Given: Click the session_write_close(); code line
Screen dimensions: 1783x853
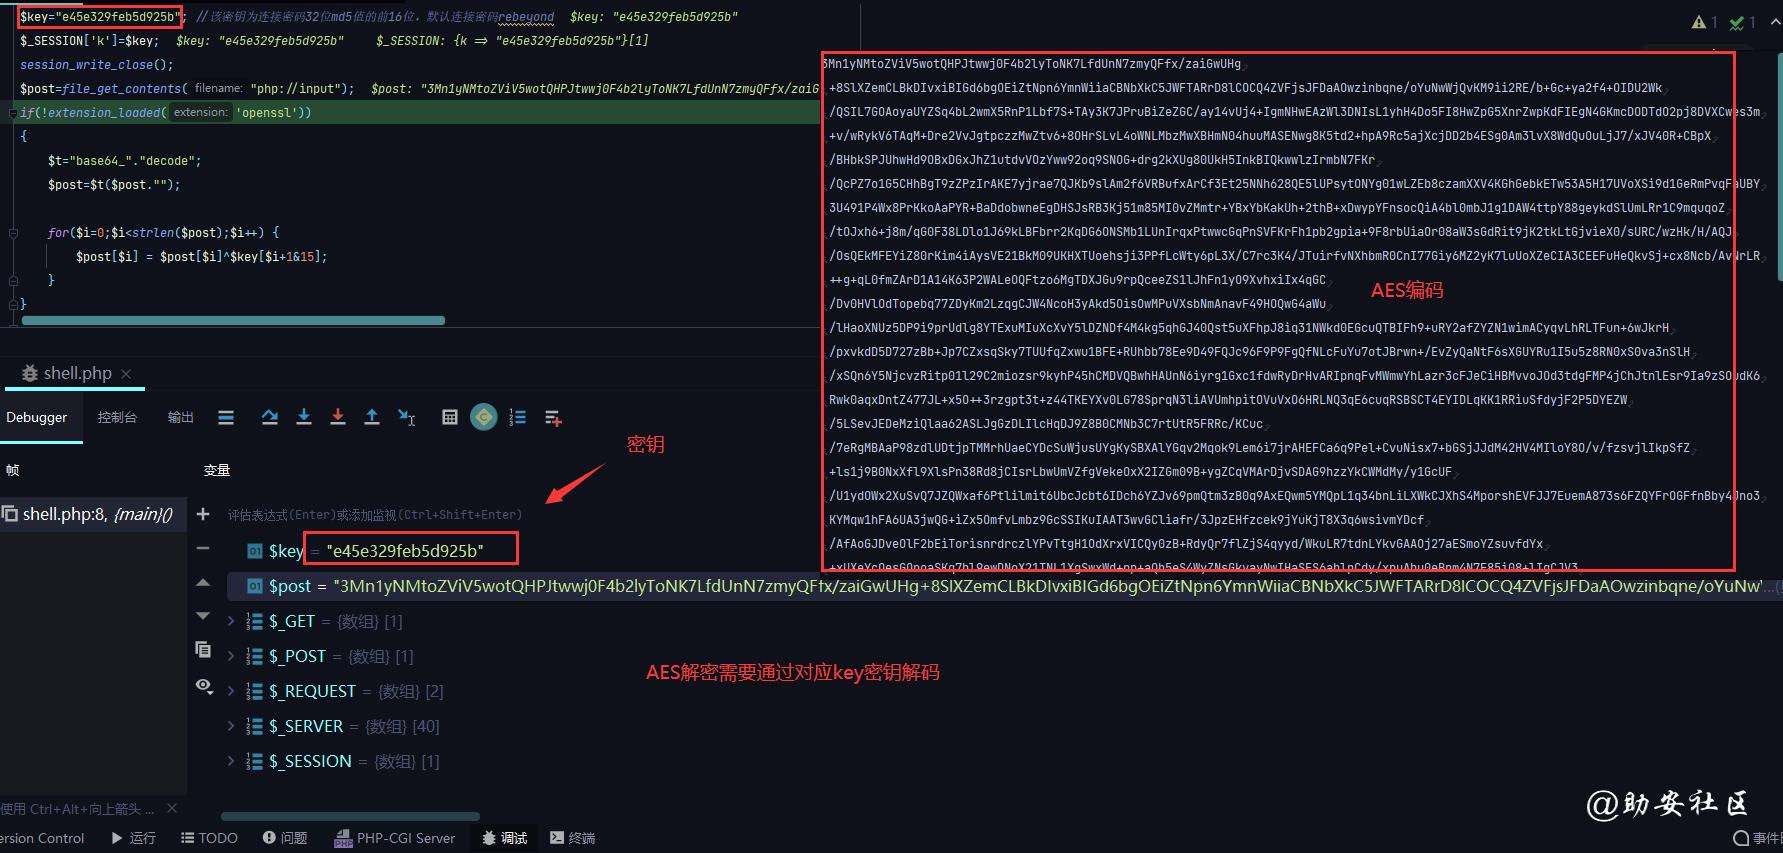Looking at the screenshot, I should pos(96,65).
